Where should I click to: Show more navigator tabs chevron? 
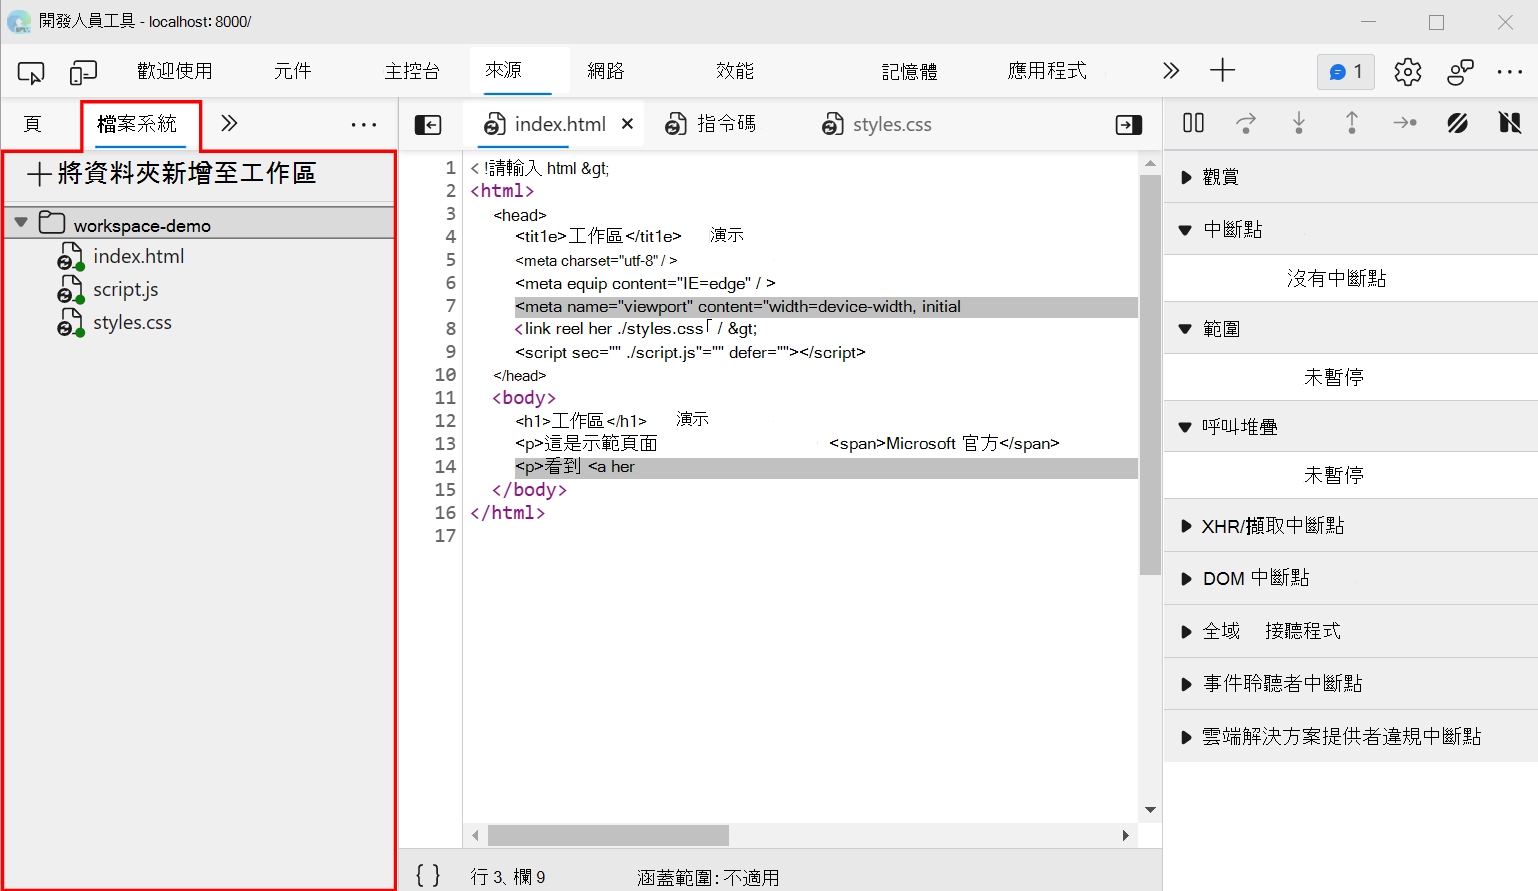coord(229,123)
